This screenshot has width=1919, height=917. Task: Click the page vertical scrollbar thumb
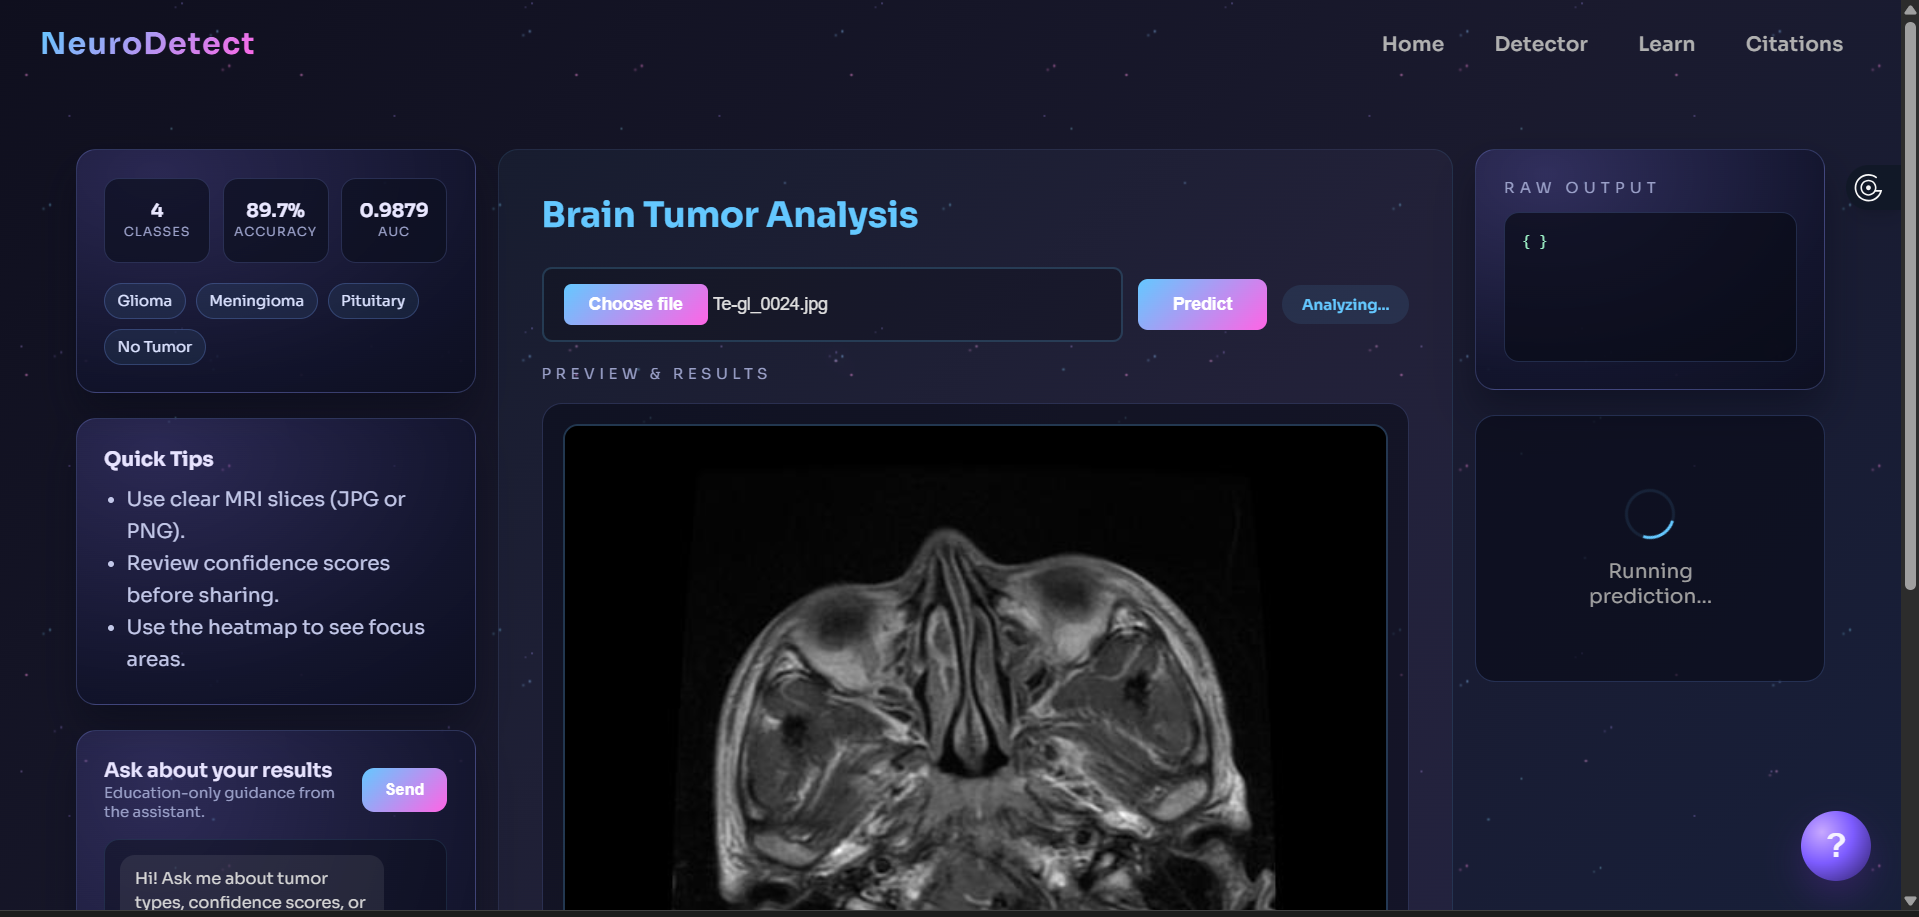click(1910, 305)
